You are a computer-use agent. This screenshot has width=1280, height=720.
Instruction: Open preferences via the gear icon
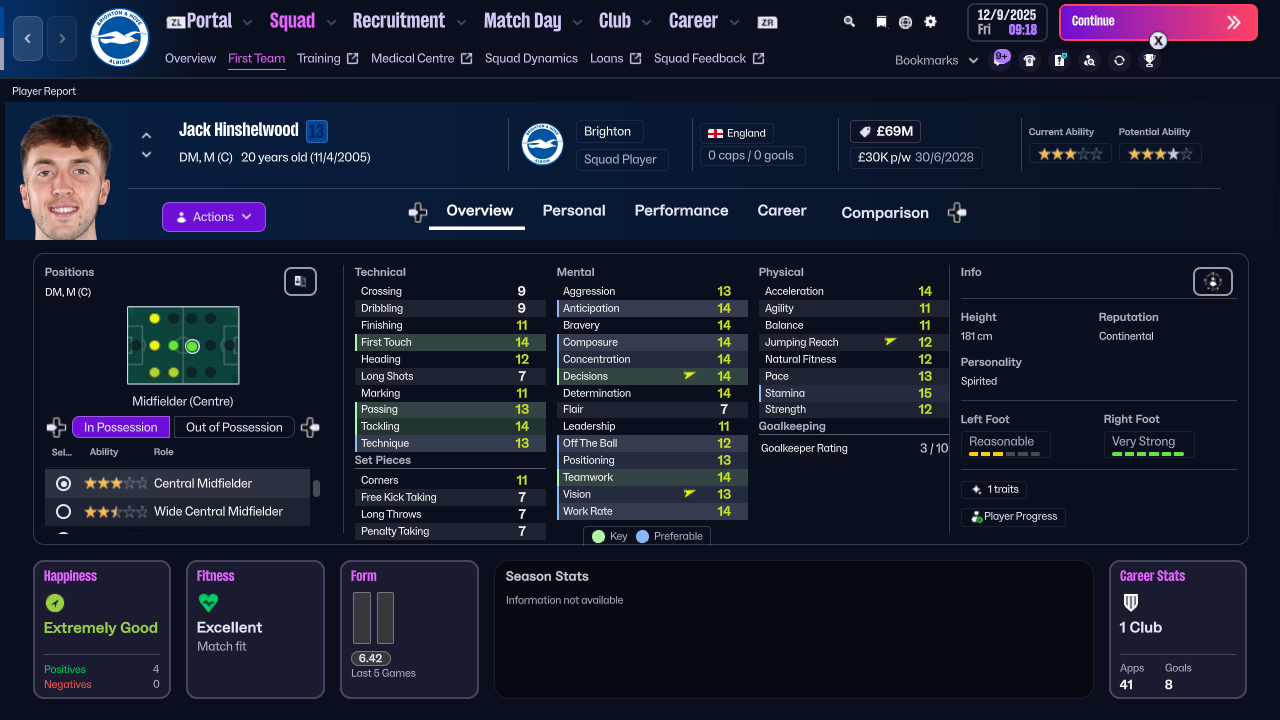929,20
